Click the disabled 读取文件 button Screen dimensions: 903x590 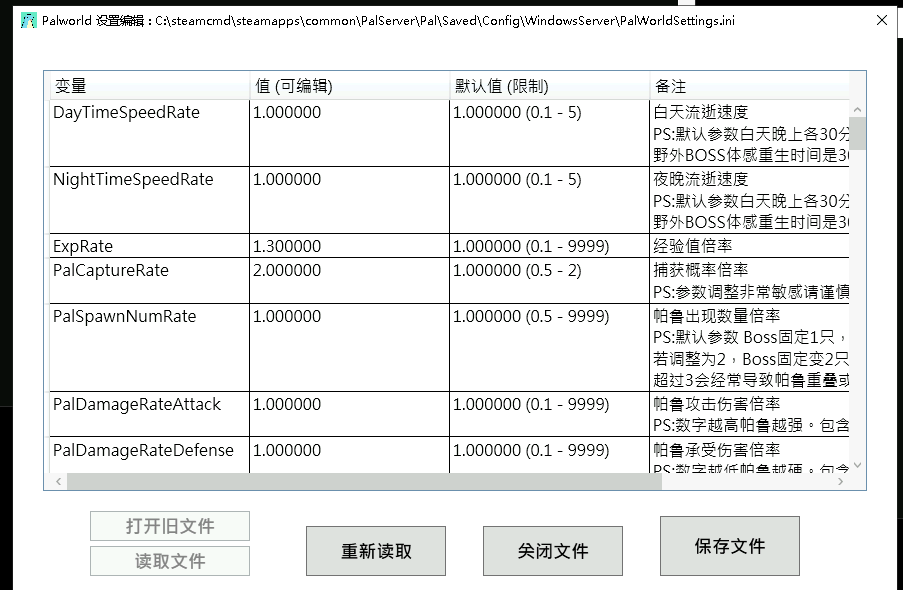170,561
